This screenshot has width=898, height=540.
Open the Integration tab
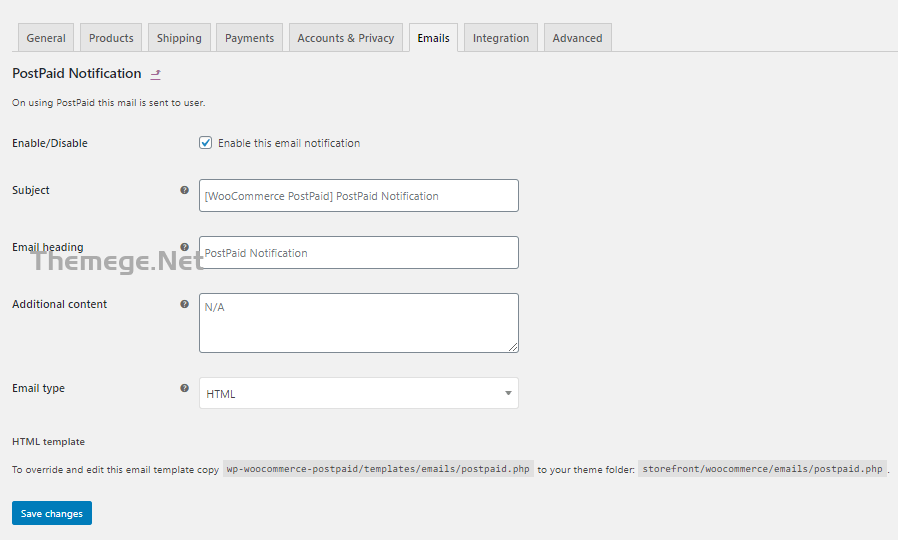(501, 38)
